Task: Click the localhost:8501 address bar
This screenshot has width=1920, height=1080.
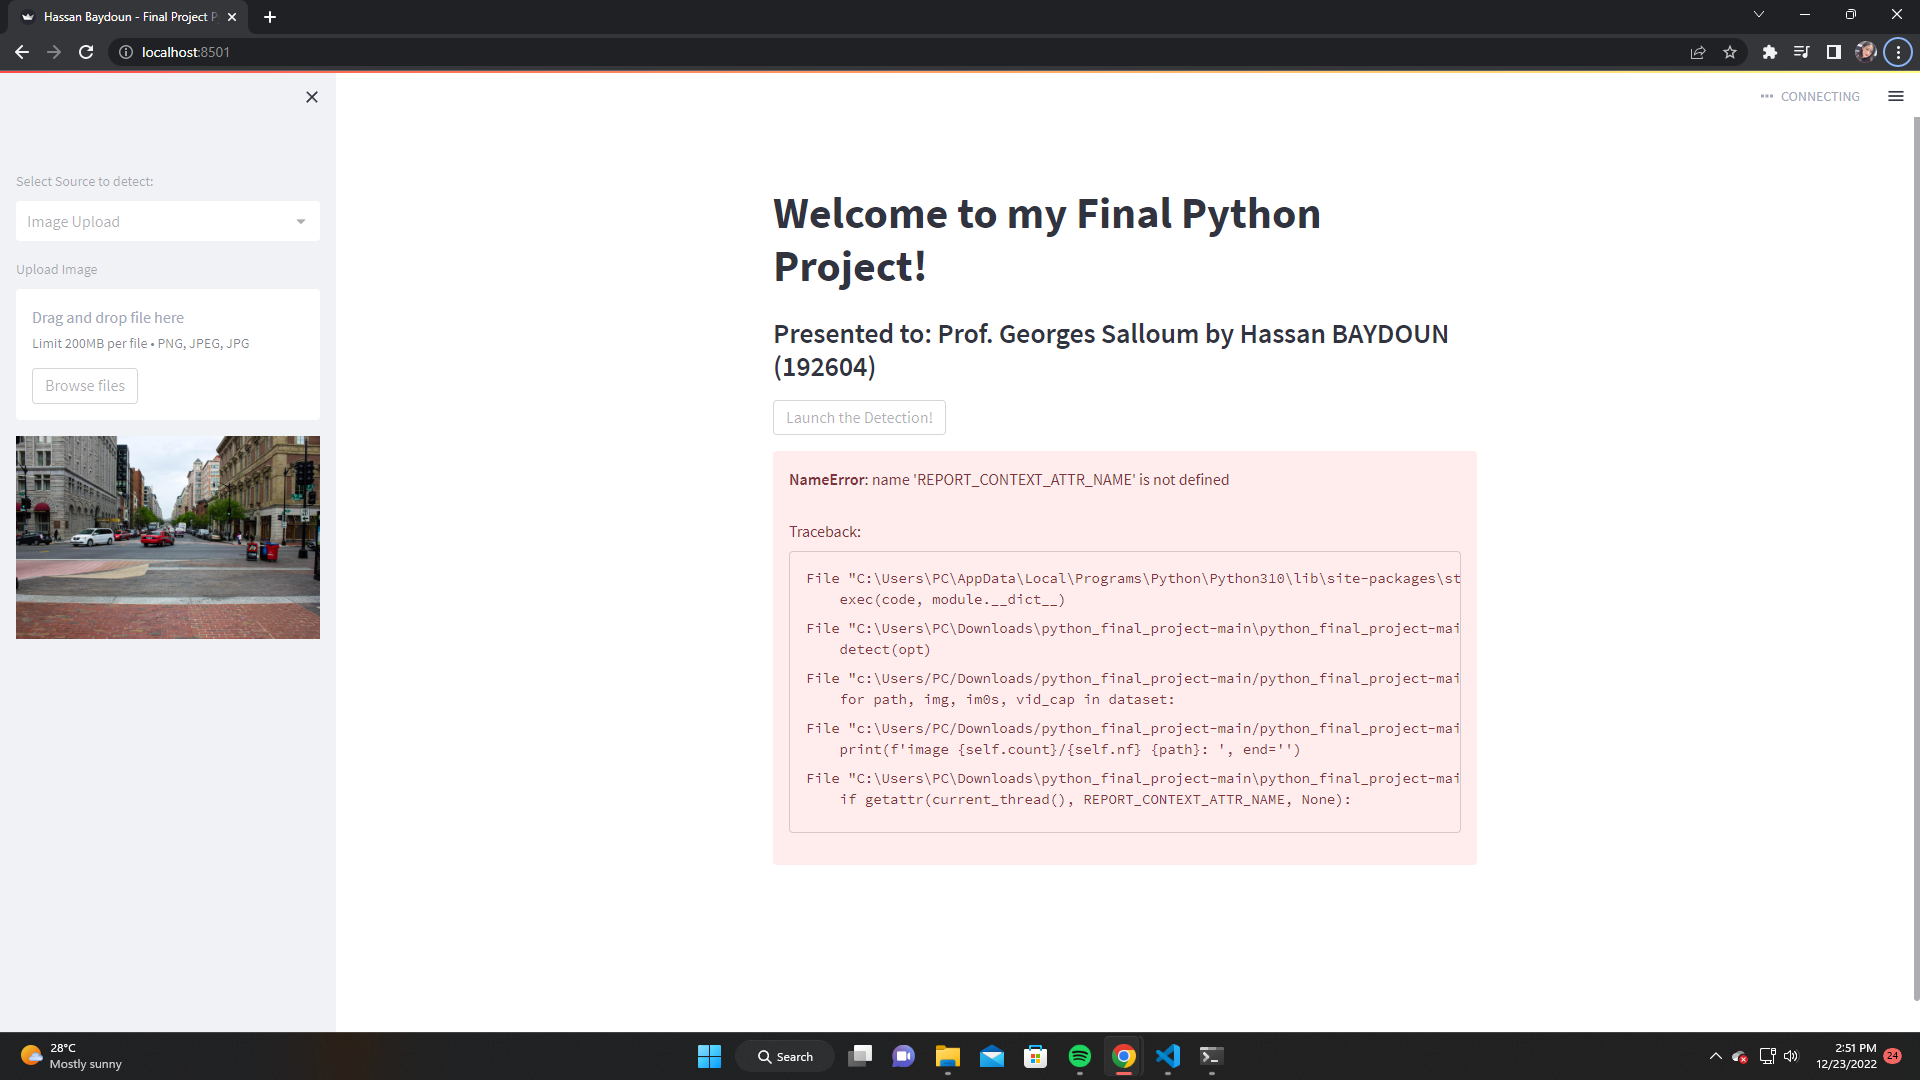Action: 900,52
